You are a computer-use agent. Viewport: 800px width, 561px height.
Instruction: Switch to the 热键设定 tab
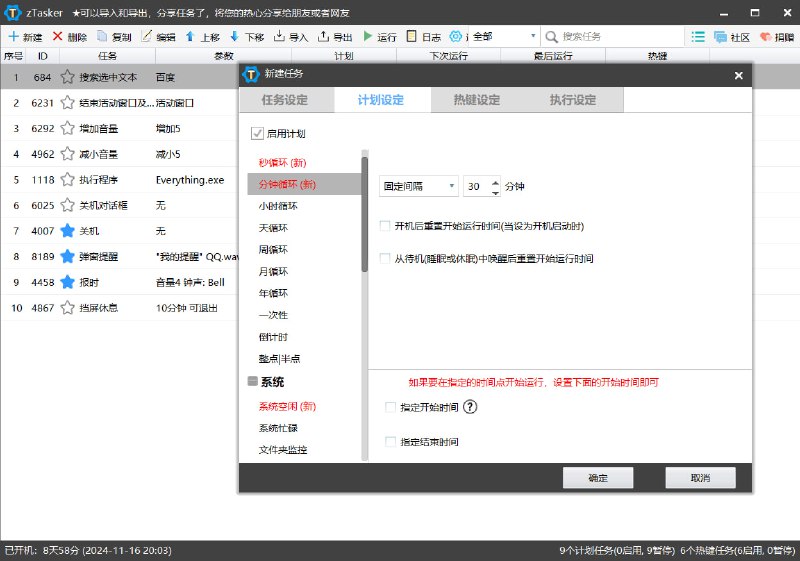point(477,100)
